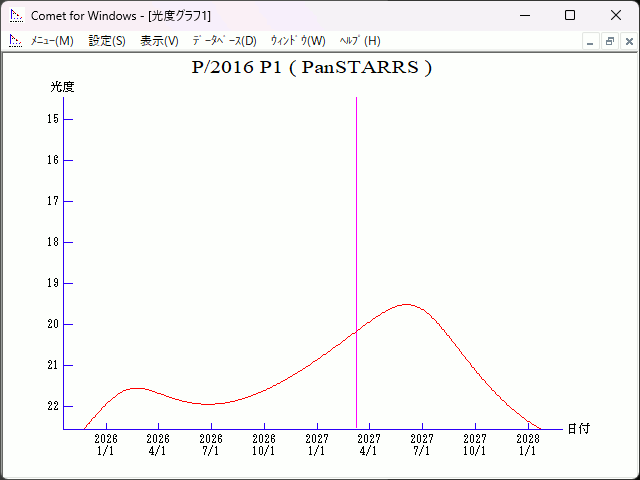The height and width of the screenshot is (480, 640).
Task: Click the magnitude 17 axis label
Action: point(53,201)
